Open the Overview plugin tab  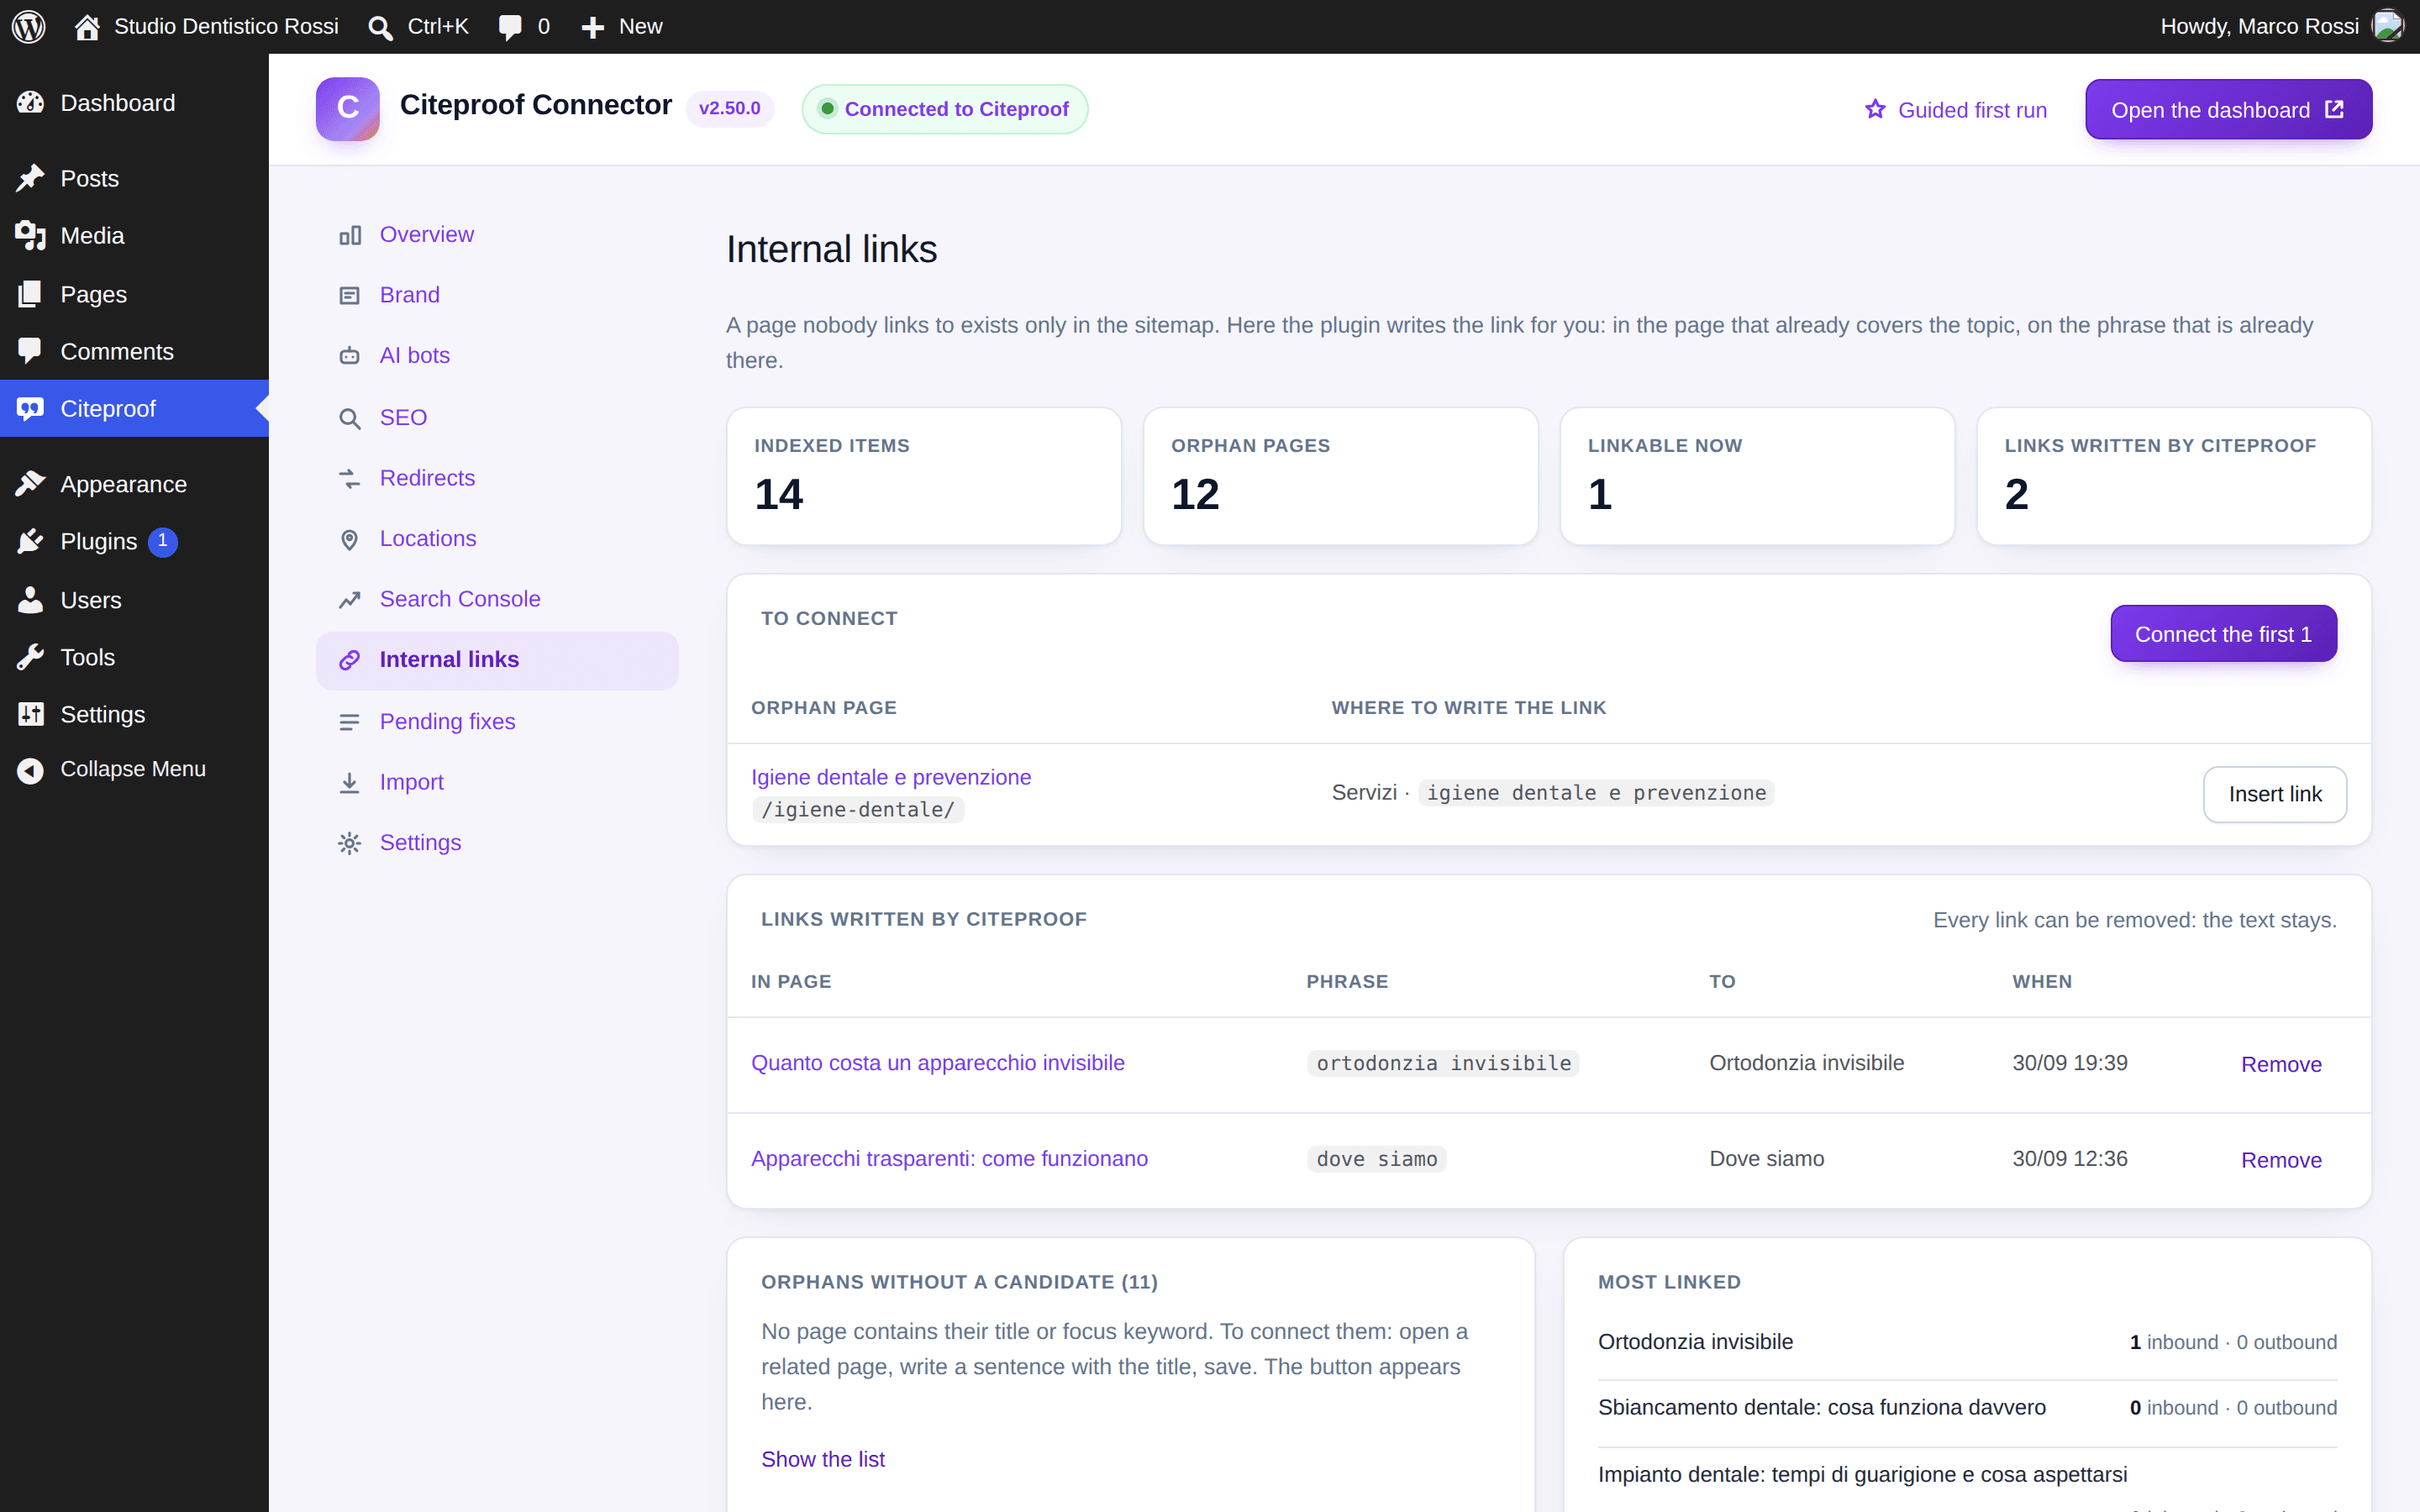click(497, 234)
